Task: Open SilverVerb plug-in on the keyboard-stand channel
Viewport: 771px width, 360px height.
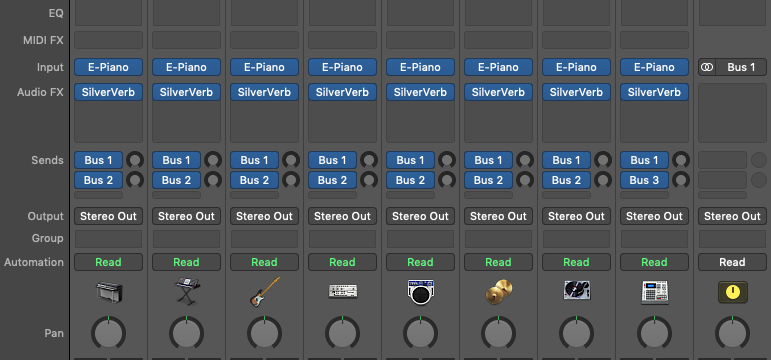Action: (x=186, y=92)
